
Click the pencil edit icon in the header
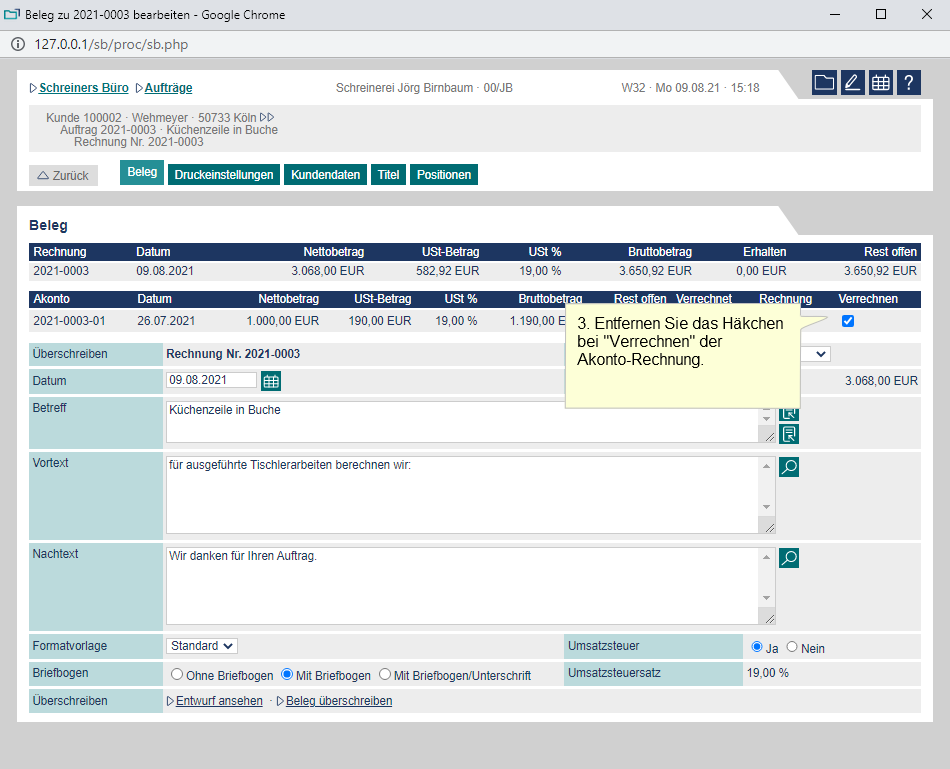[852, 83]
